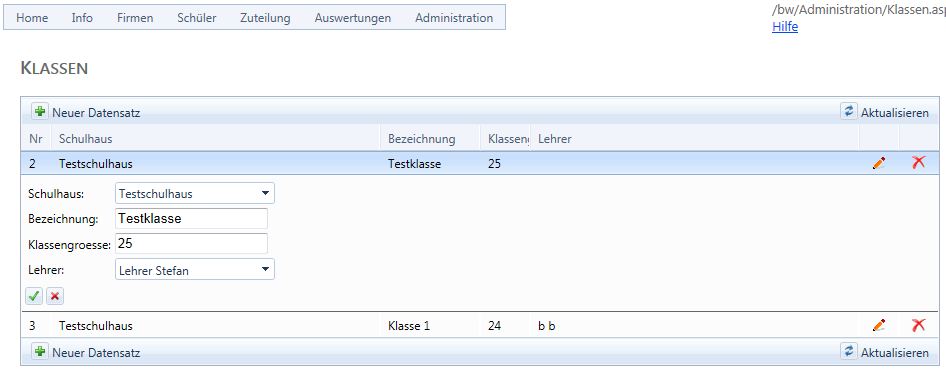Sort by Schulhaus column header
Image resolution: width=946 pixels, height=371 pixels.
(86, 139)
